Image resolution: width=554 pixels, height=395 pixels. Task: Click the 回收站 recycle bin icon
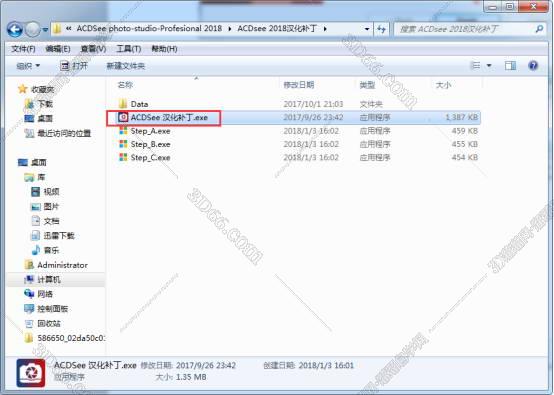29,323
